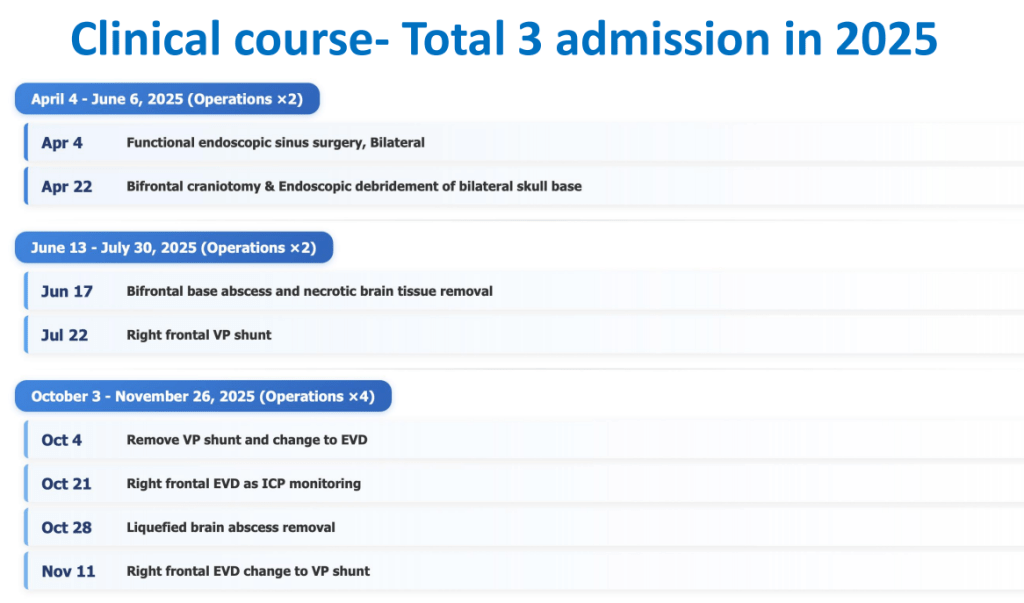
Task: Click the slide title "Clinical course" heading
Action: click(504, 38)
